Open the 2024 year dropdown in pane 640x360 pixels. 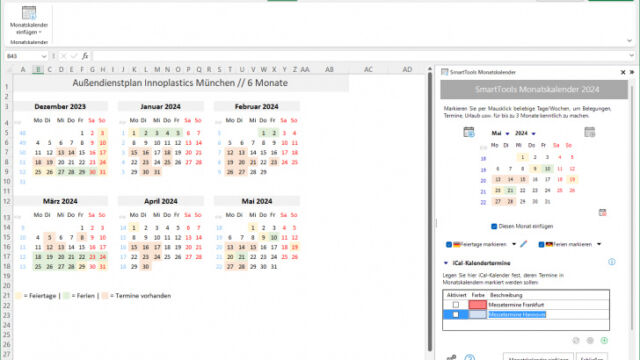[x=533, y=133]
